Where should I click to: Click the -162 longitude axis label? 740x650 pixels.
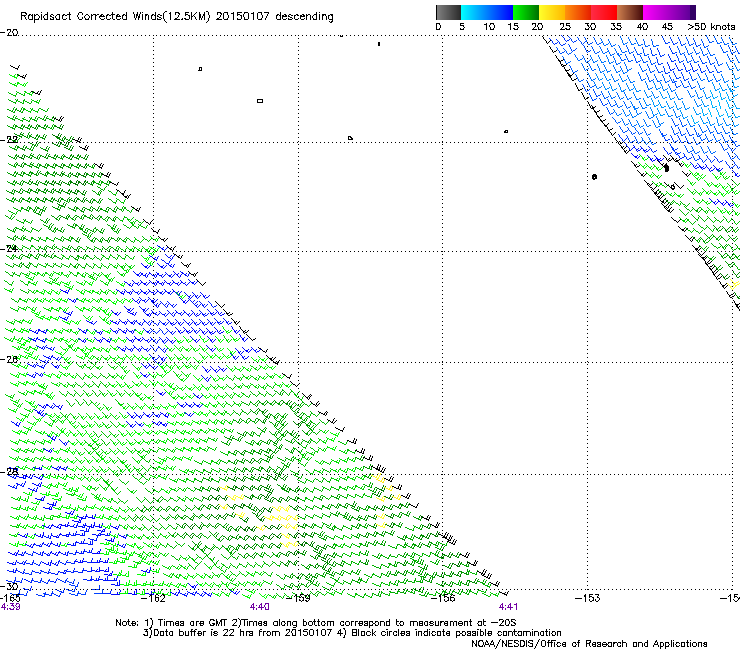[153, 599]
